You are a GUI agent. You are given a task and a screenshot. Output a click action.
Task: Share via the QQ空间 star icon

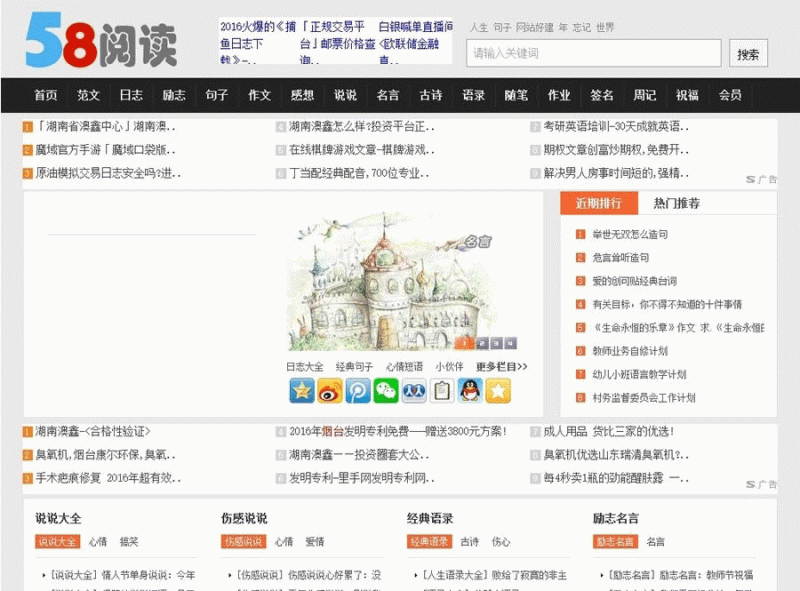[x=300, y=388]
